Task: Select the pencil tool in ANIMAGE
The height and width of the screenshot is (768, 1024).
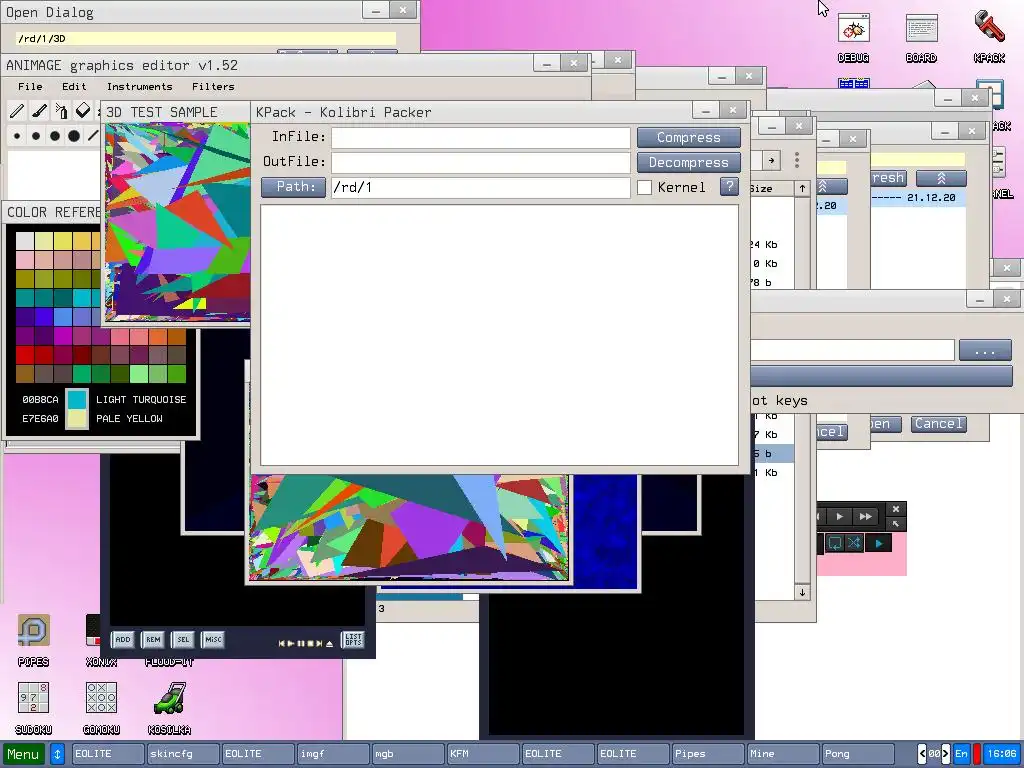Action: coord(17,111)
